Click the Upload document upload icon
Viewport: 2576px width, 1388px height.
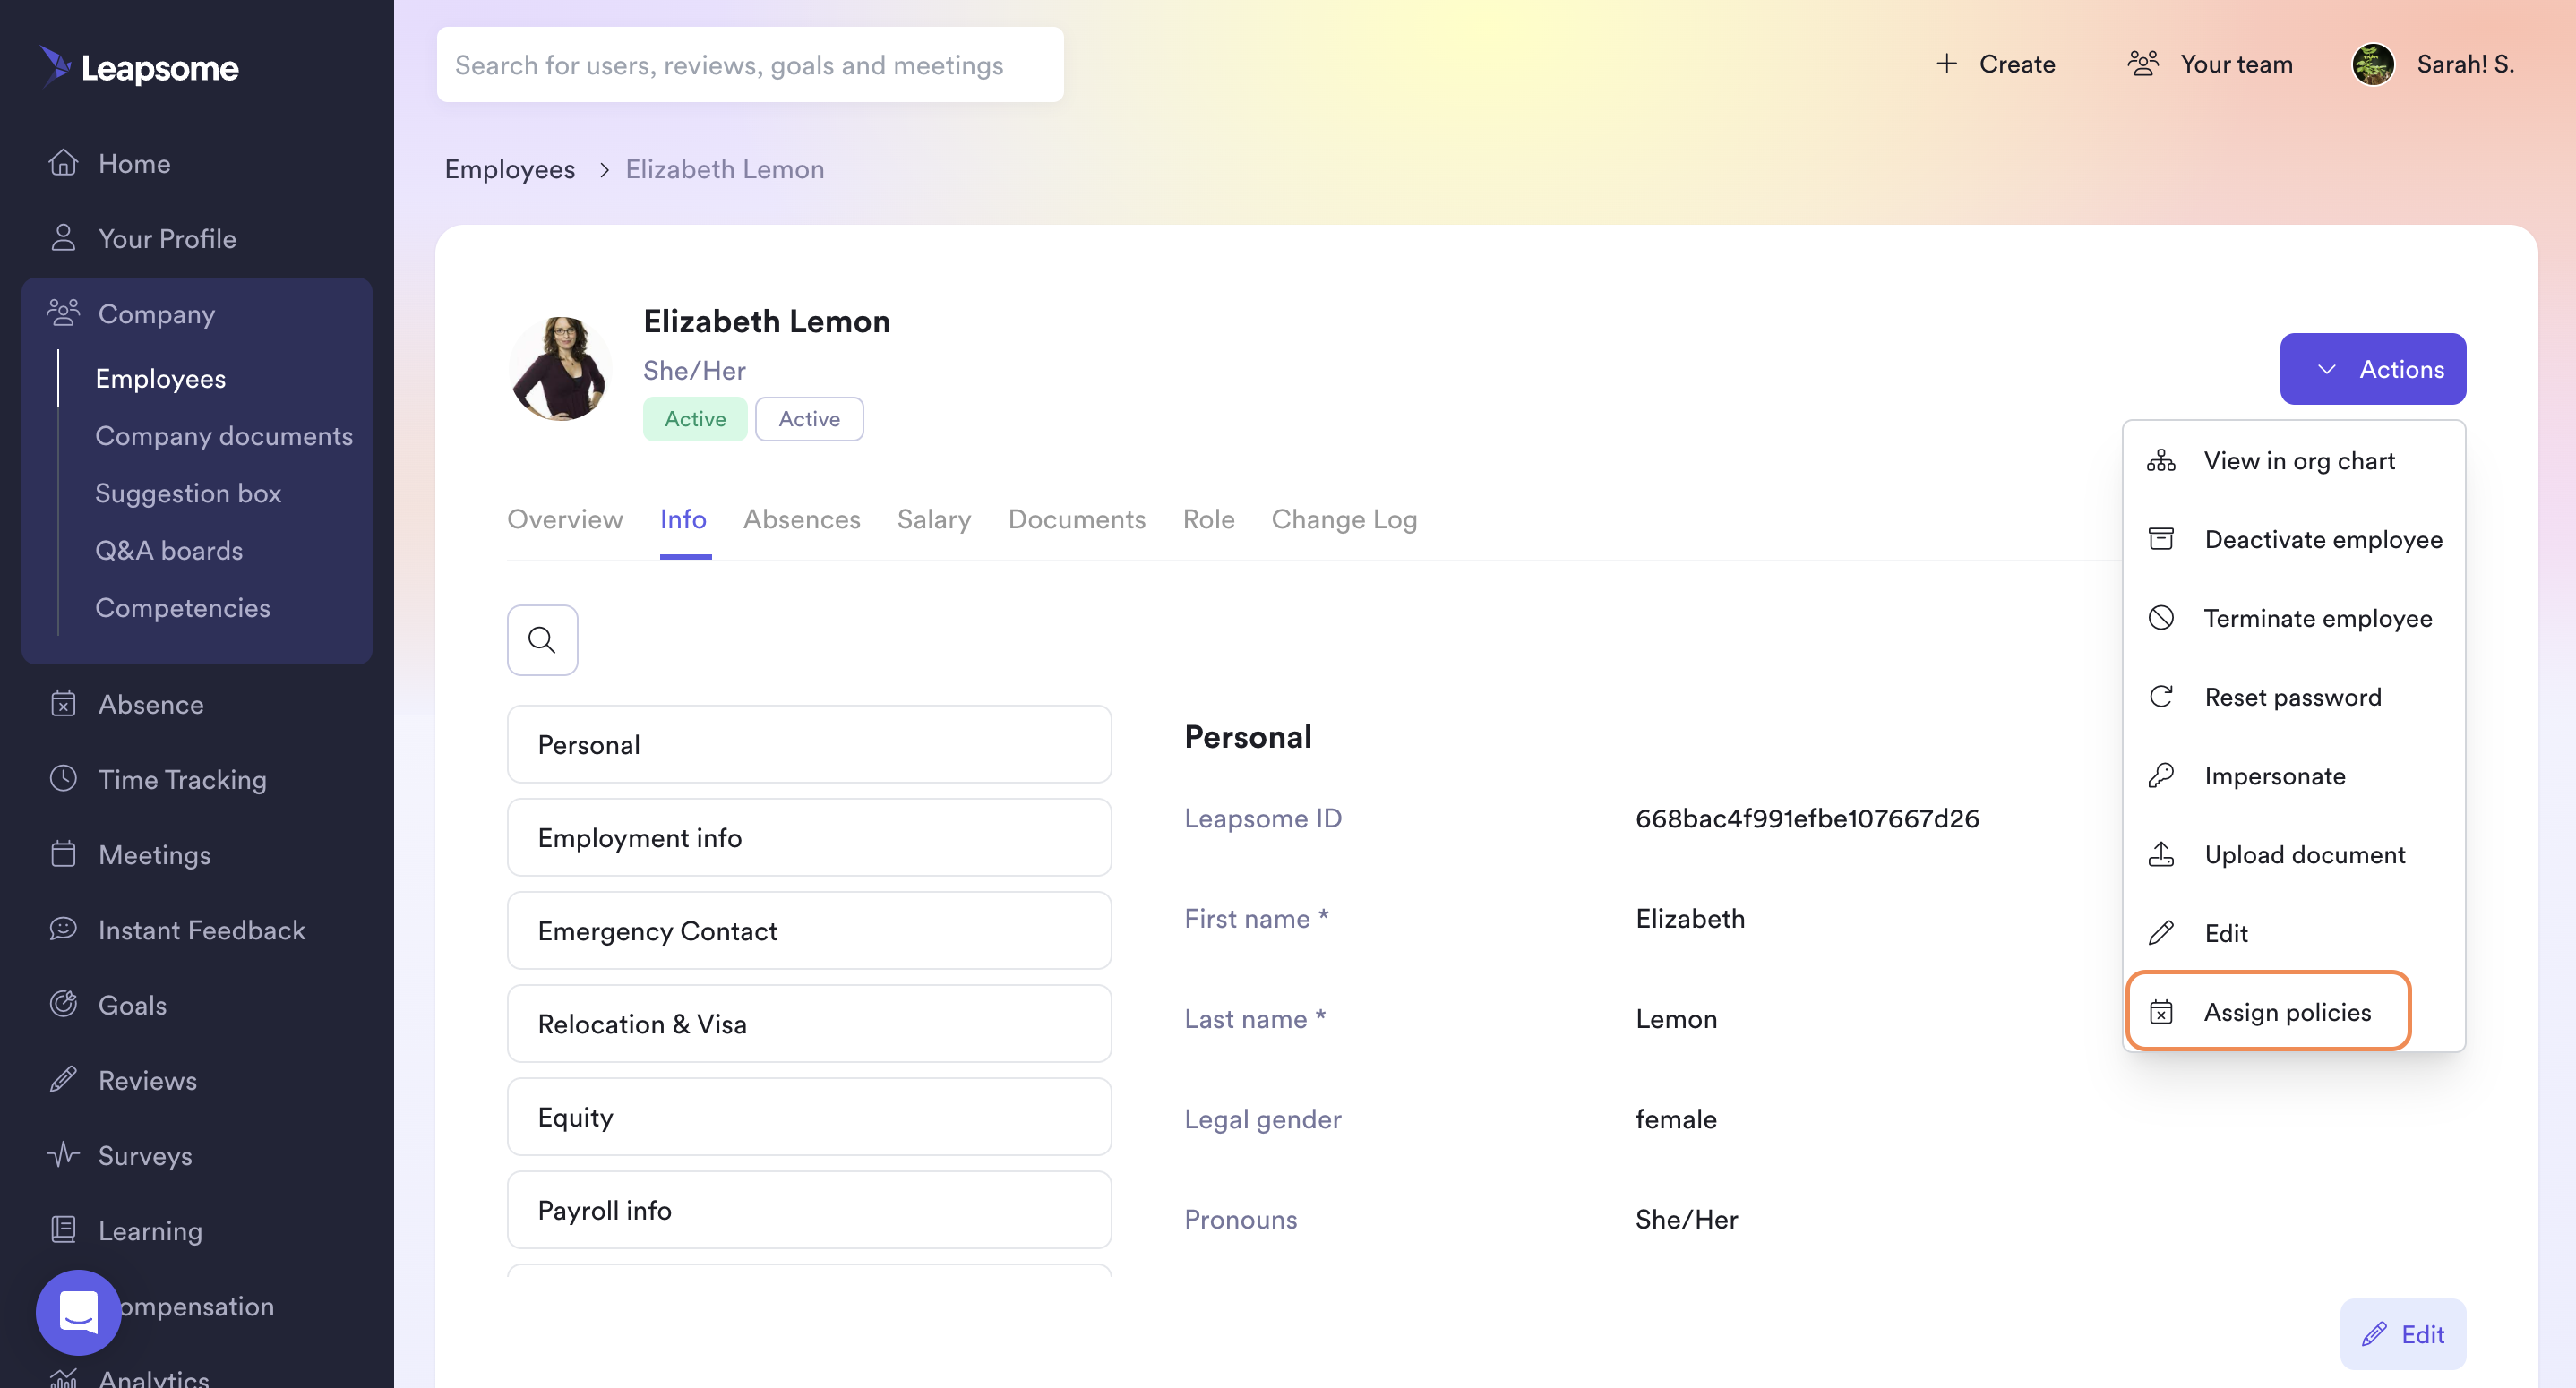point(2161,854)
